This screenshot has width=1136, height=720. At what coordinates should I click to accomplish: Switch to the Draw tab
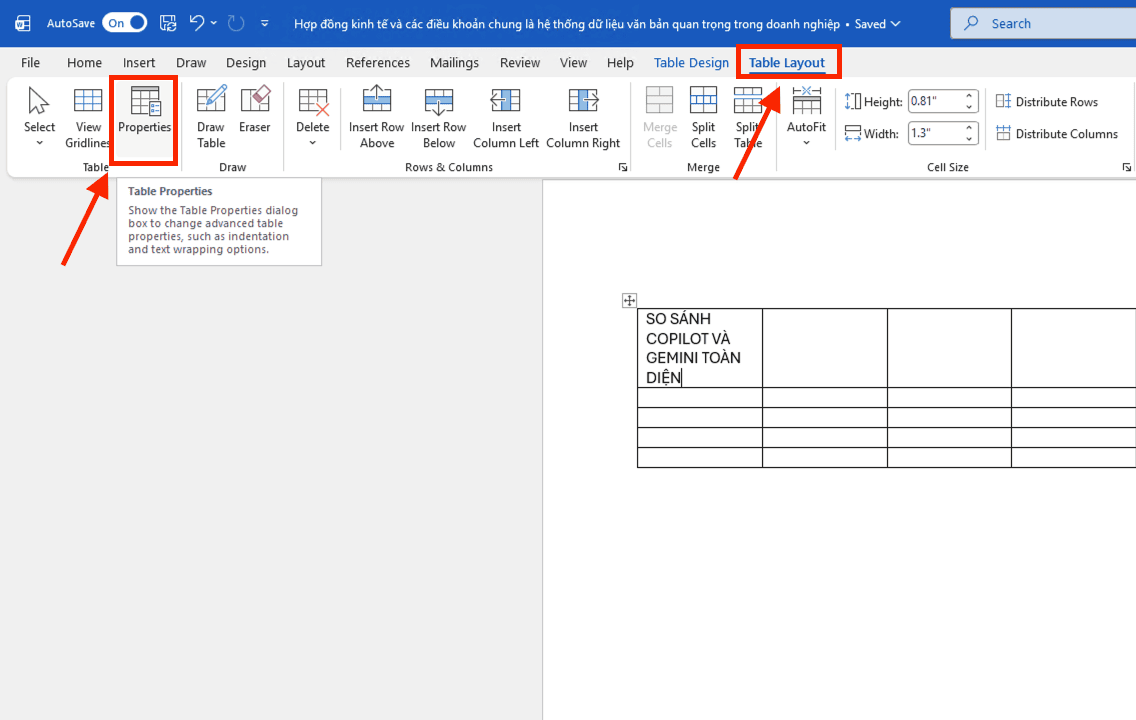(191, 63)
